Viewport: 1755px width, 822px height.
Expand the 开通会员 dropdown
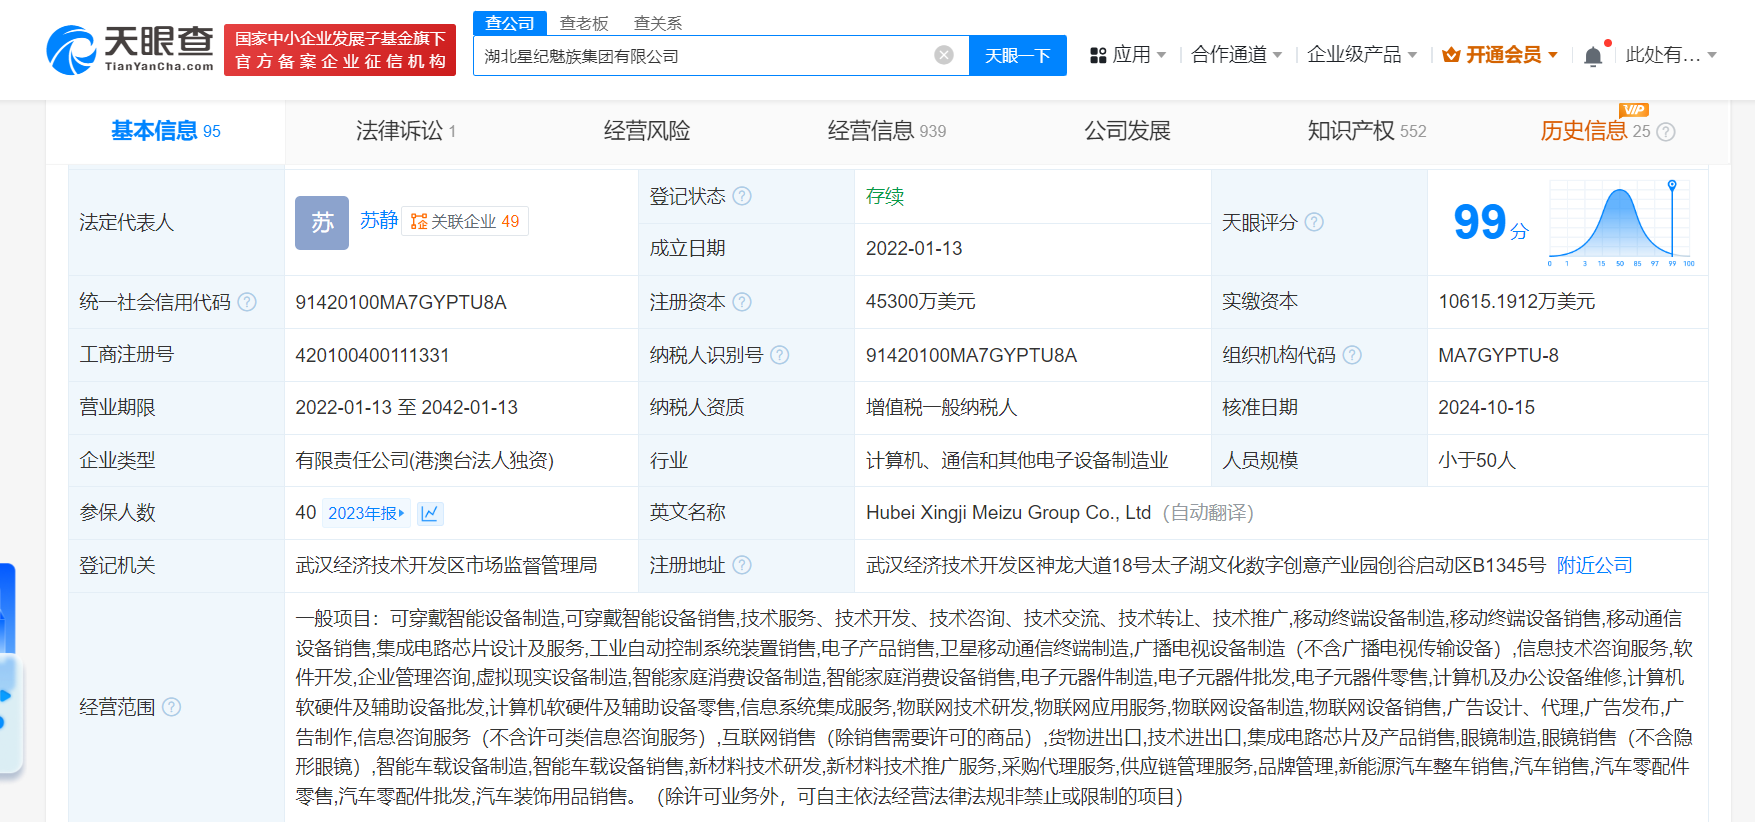click(x=1500, y=55)
